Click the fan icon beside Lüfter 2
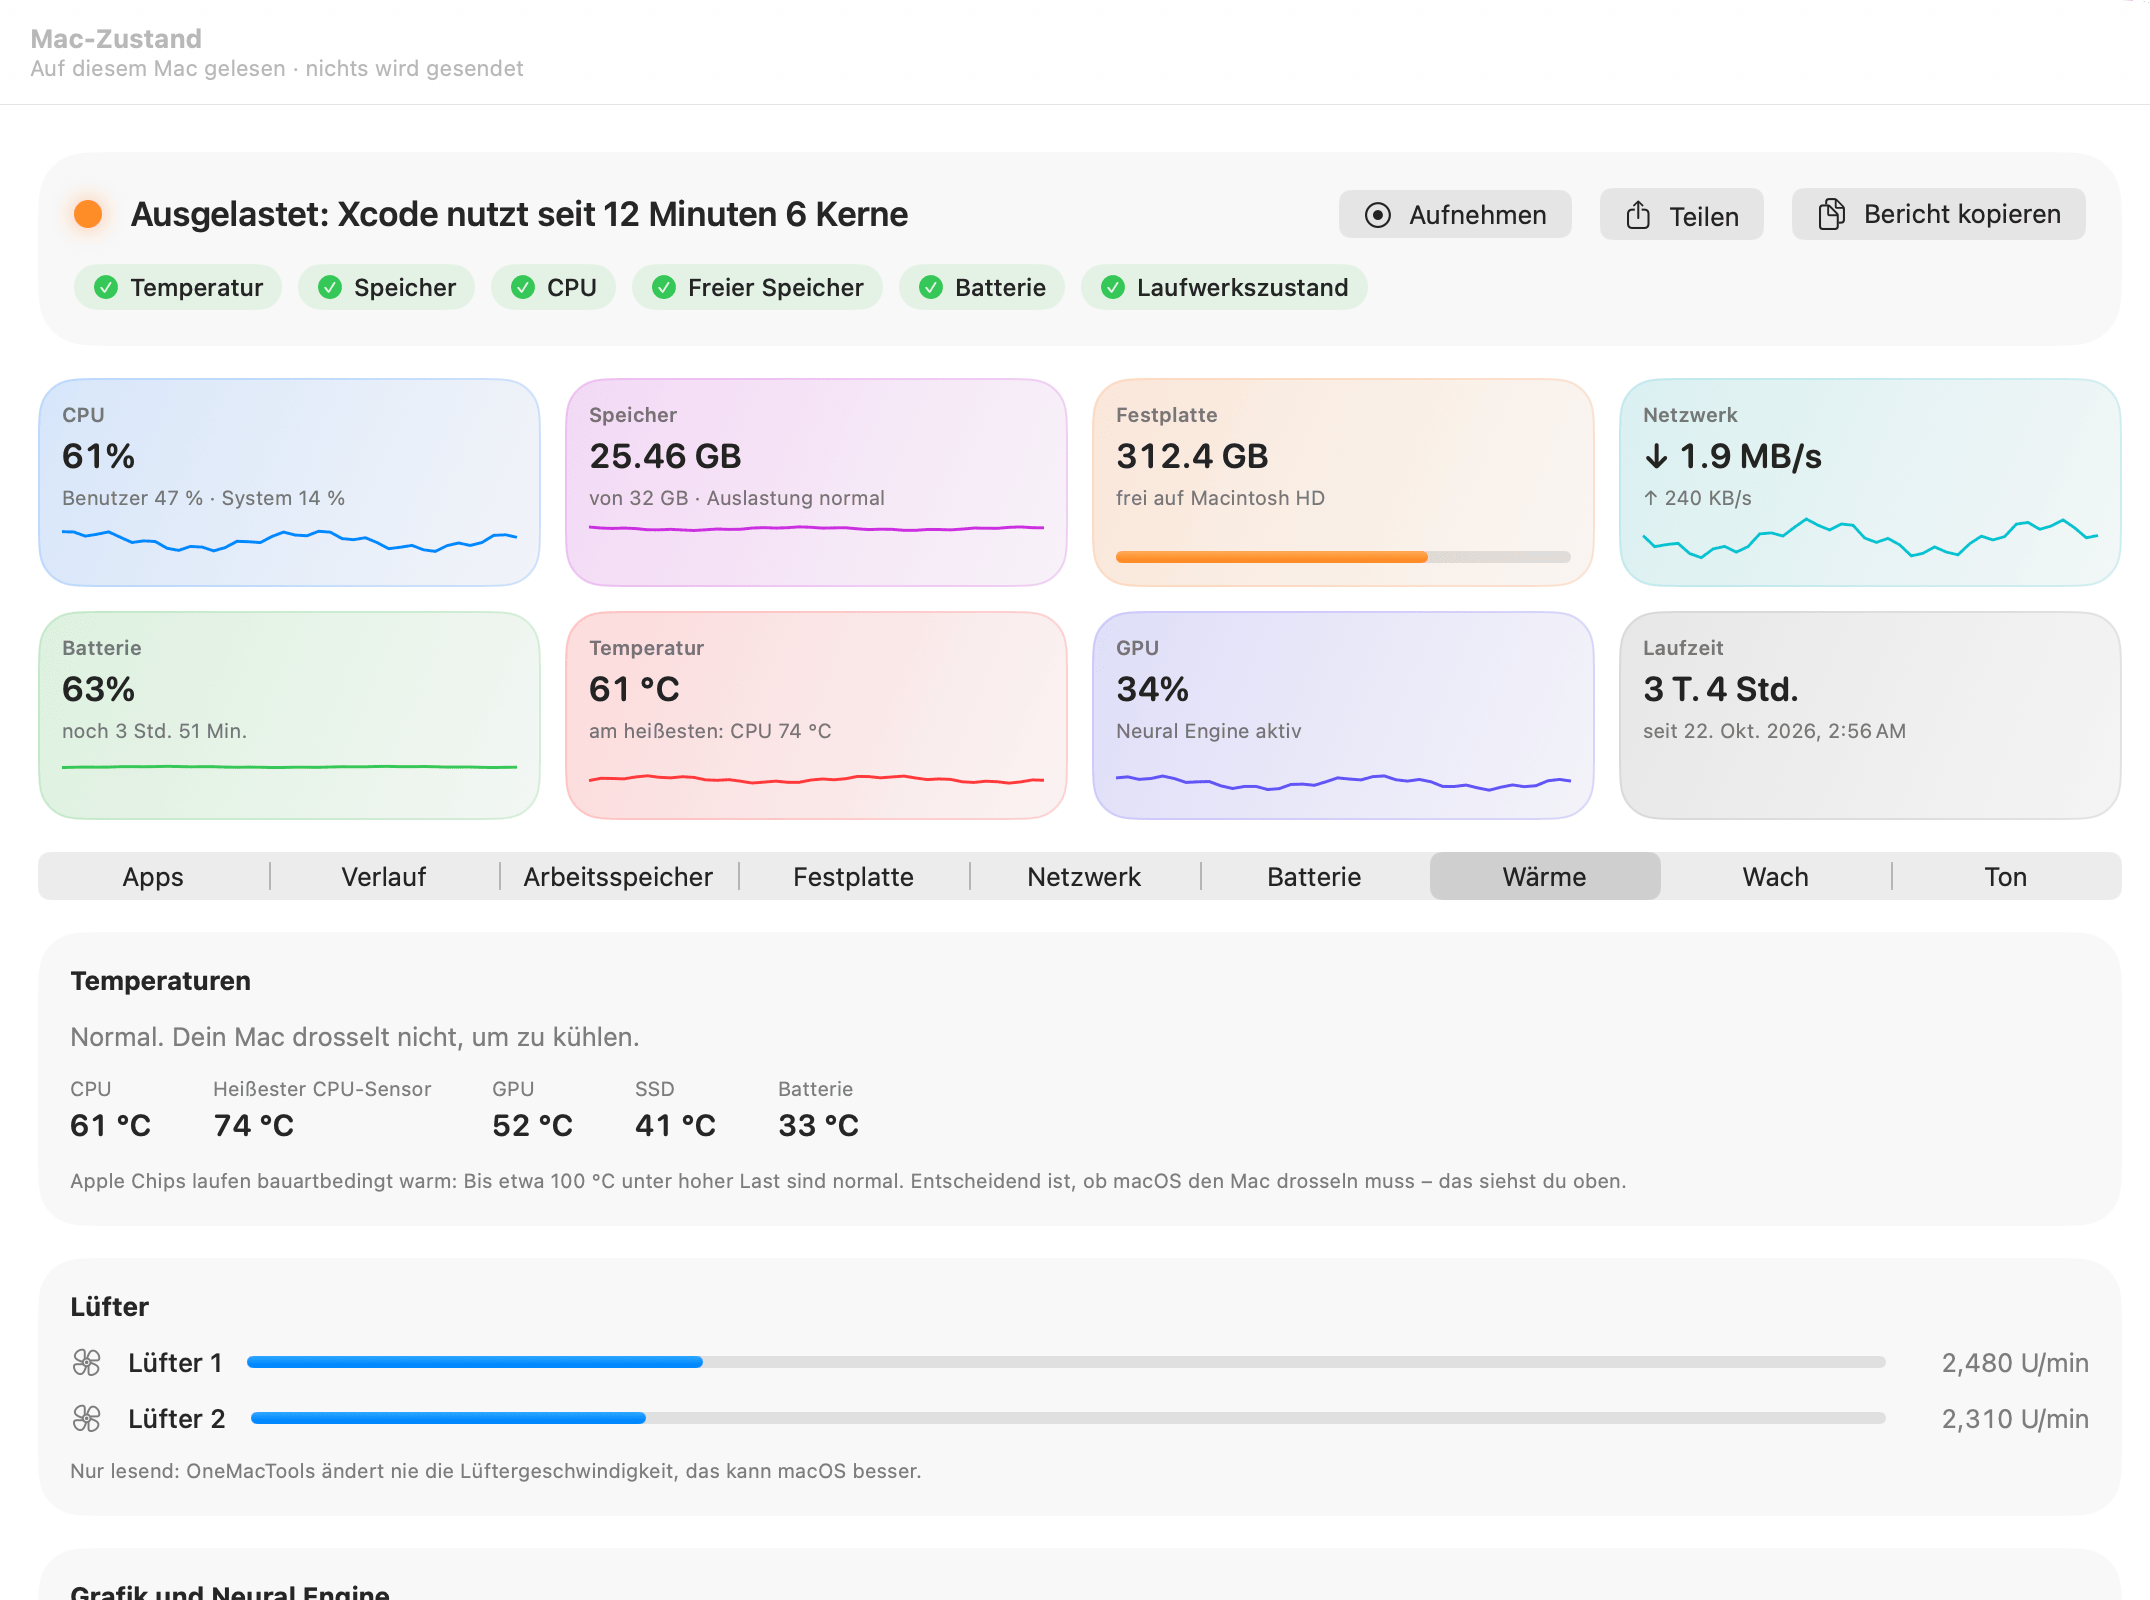 point(87,1418)
